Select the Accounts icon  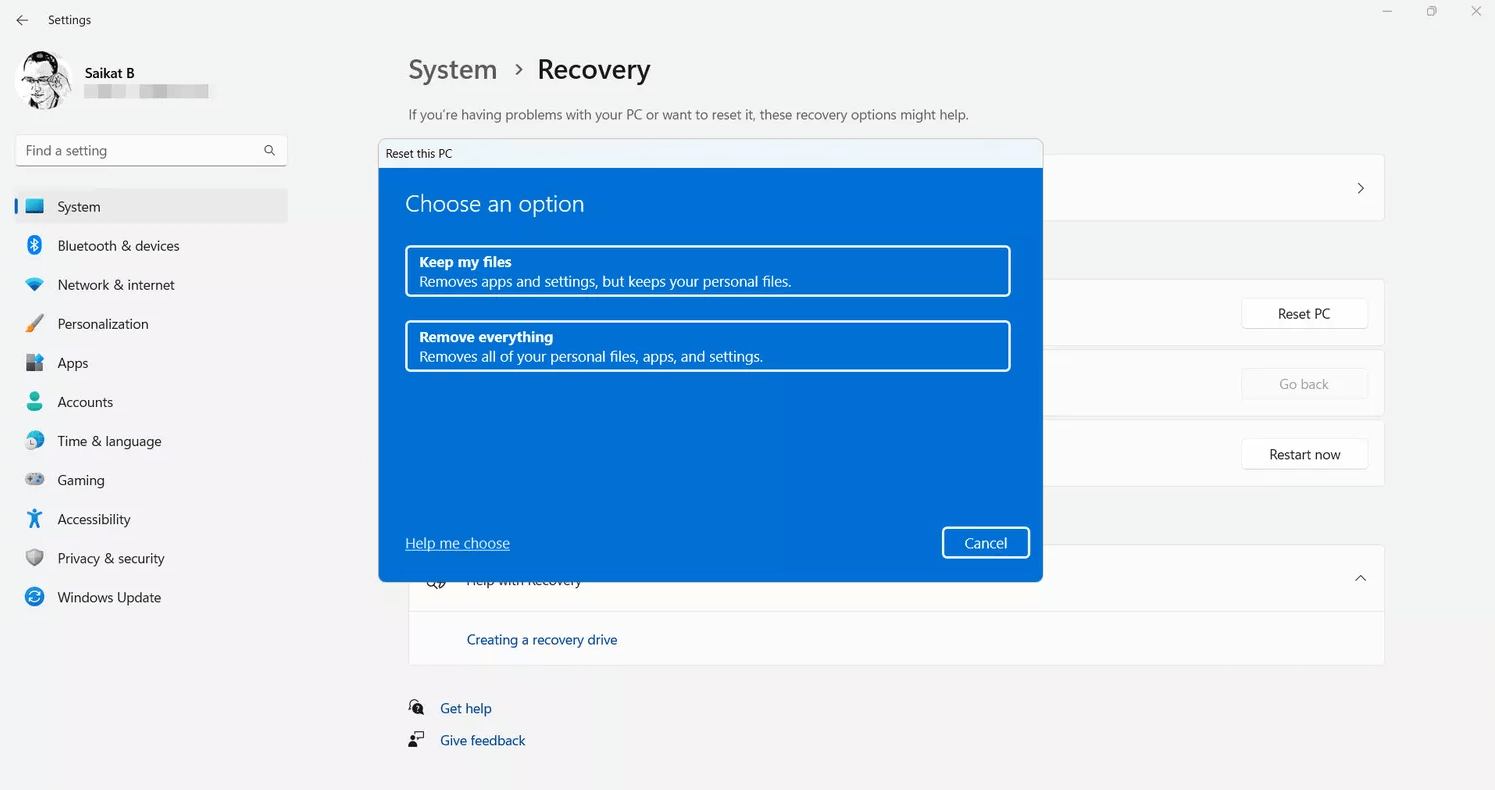click(x=33, y=401)
